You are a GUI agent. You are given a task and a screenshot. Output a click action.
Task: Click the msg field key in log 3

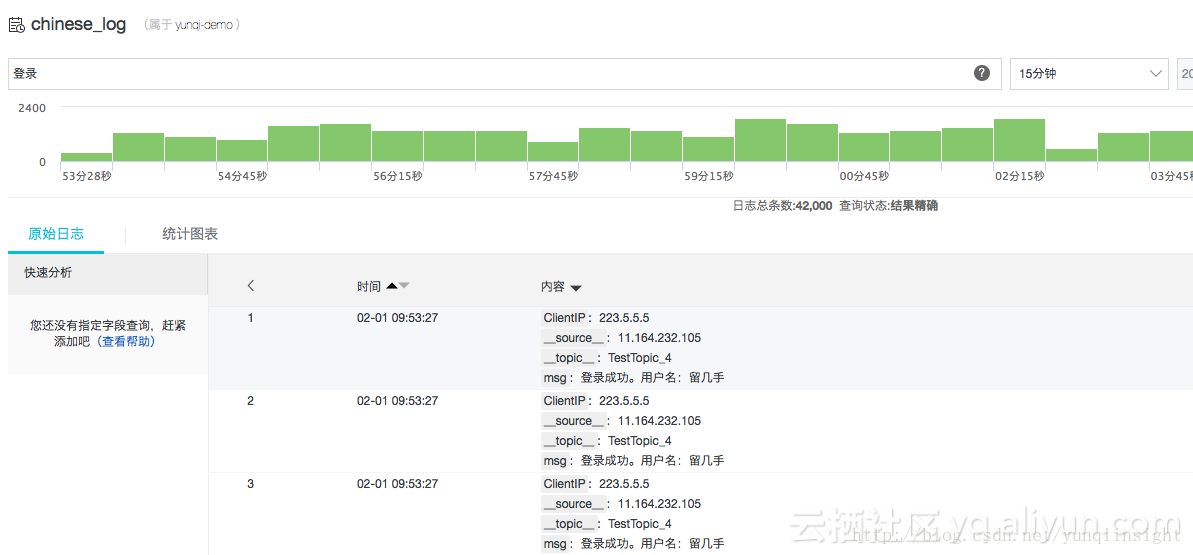click(x=555, y=543)
